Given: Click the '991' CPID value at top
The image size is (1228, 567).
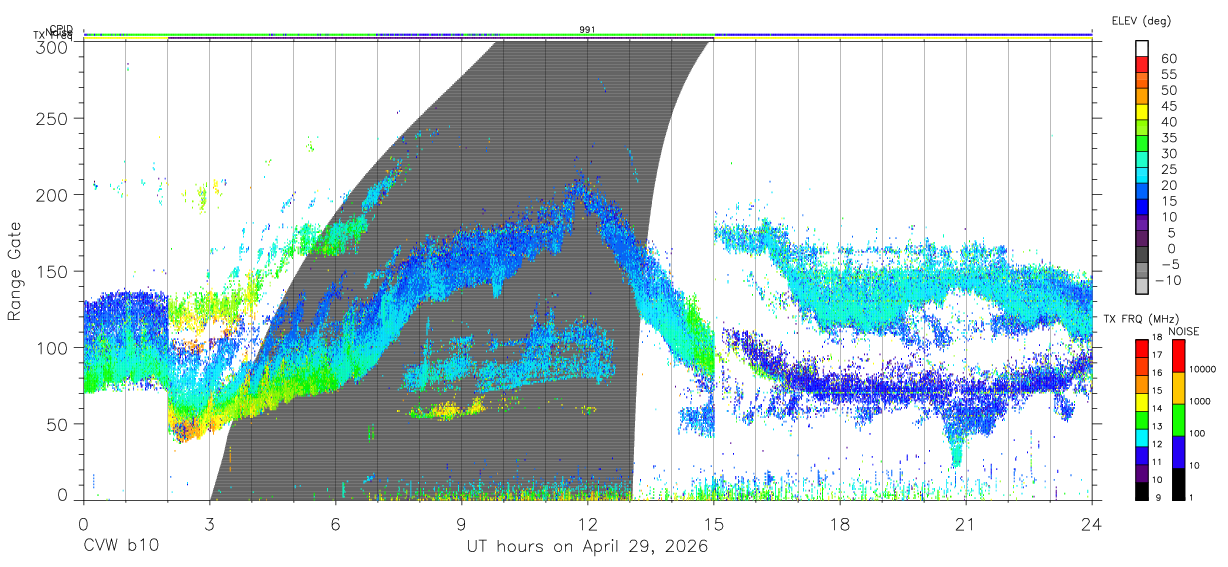Looking at the screenshot, I should pos(587,30).
